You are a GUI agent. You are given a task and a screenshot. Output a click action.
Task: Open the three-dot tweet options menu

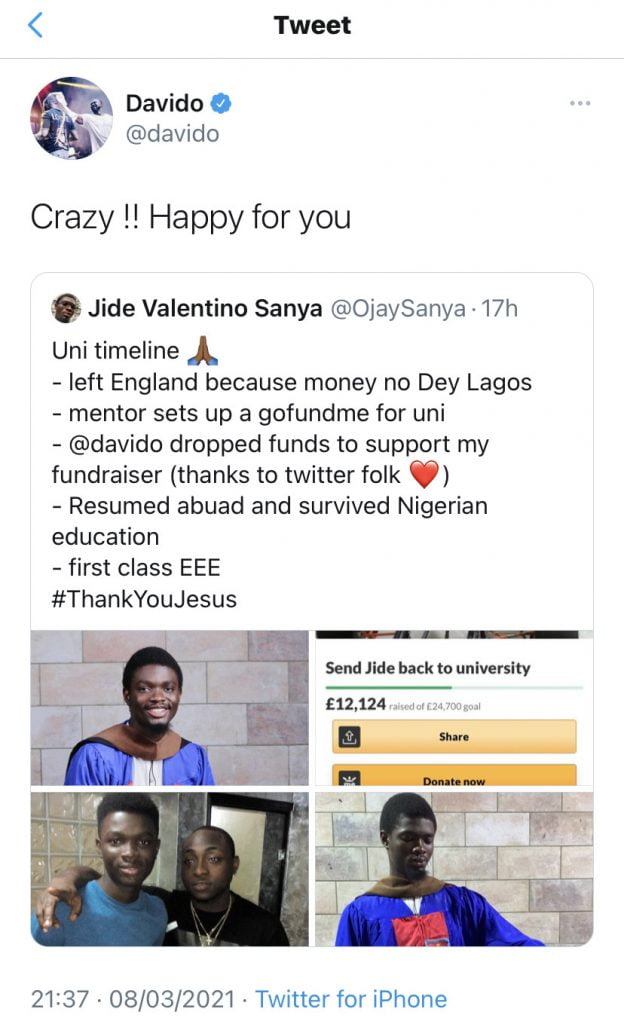[580, 103]
